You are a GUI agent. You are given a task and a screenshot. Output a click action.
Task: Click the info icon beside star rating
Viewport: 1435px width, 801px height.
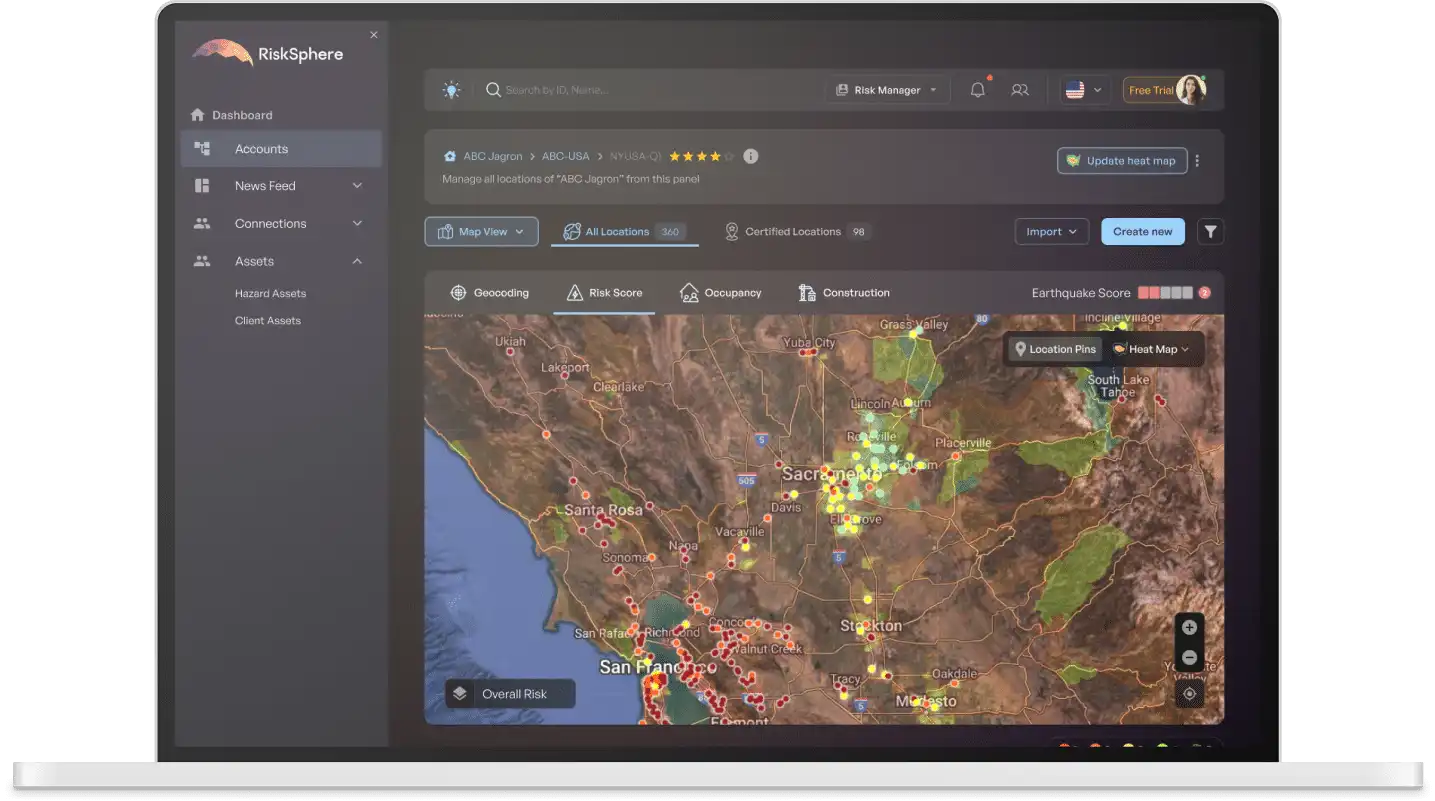tap(751, 156)
